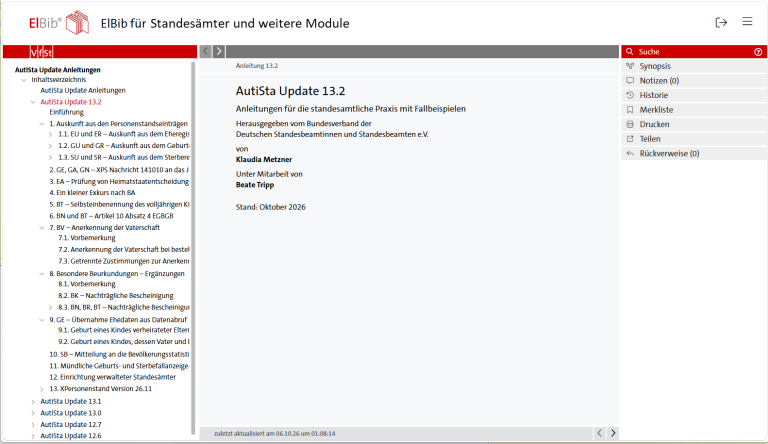The width and height of the screenshot is (768, 444).
Task: Click the Teilen share icon
Action: (x=630, y=139)
